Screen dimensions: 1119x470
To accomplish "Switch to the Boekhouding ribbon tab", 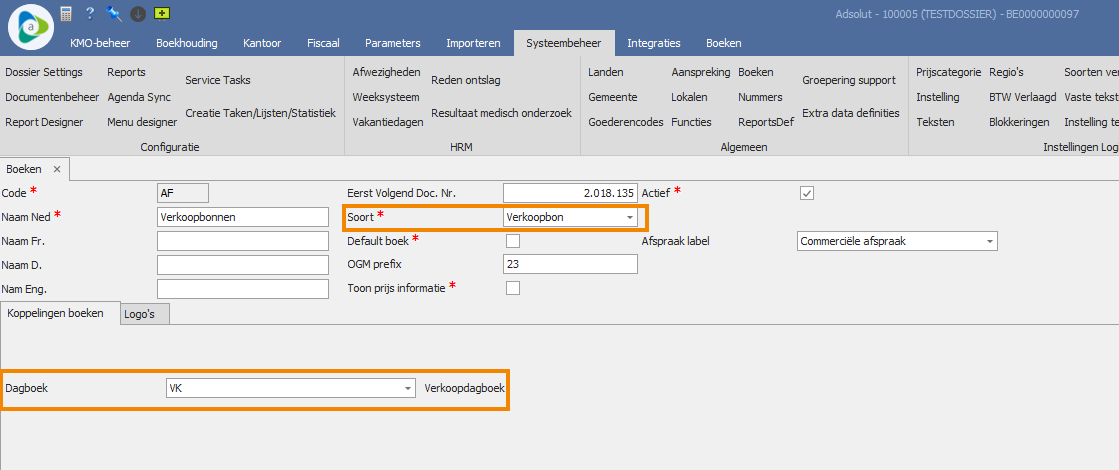I will point(187,43).
